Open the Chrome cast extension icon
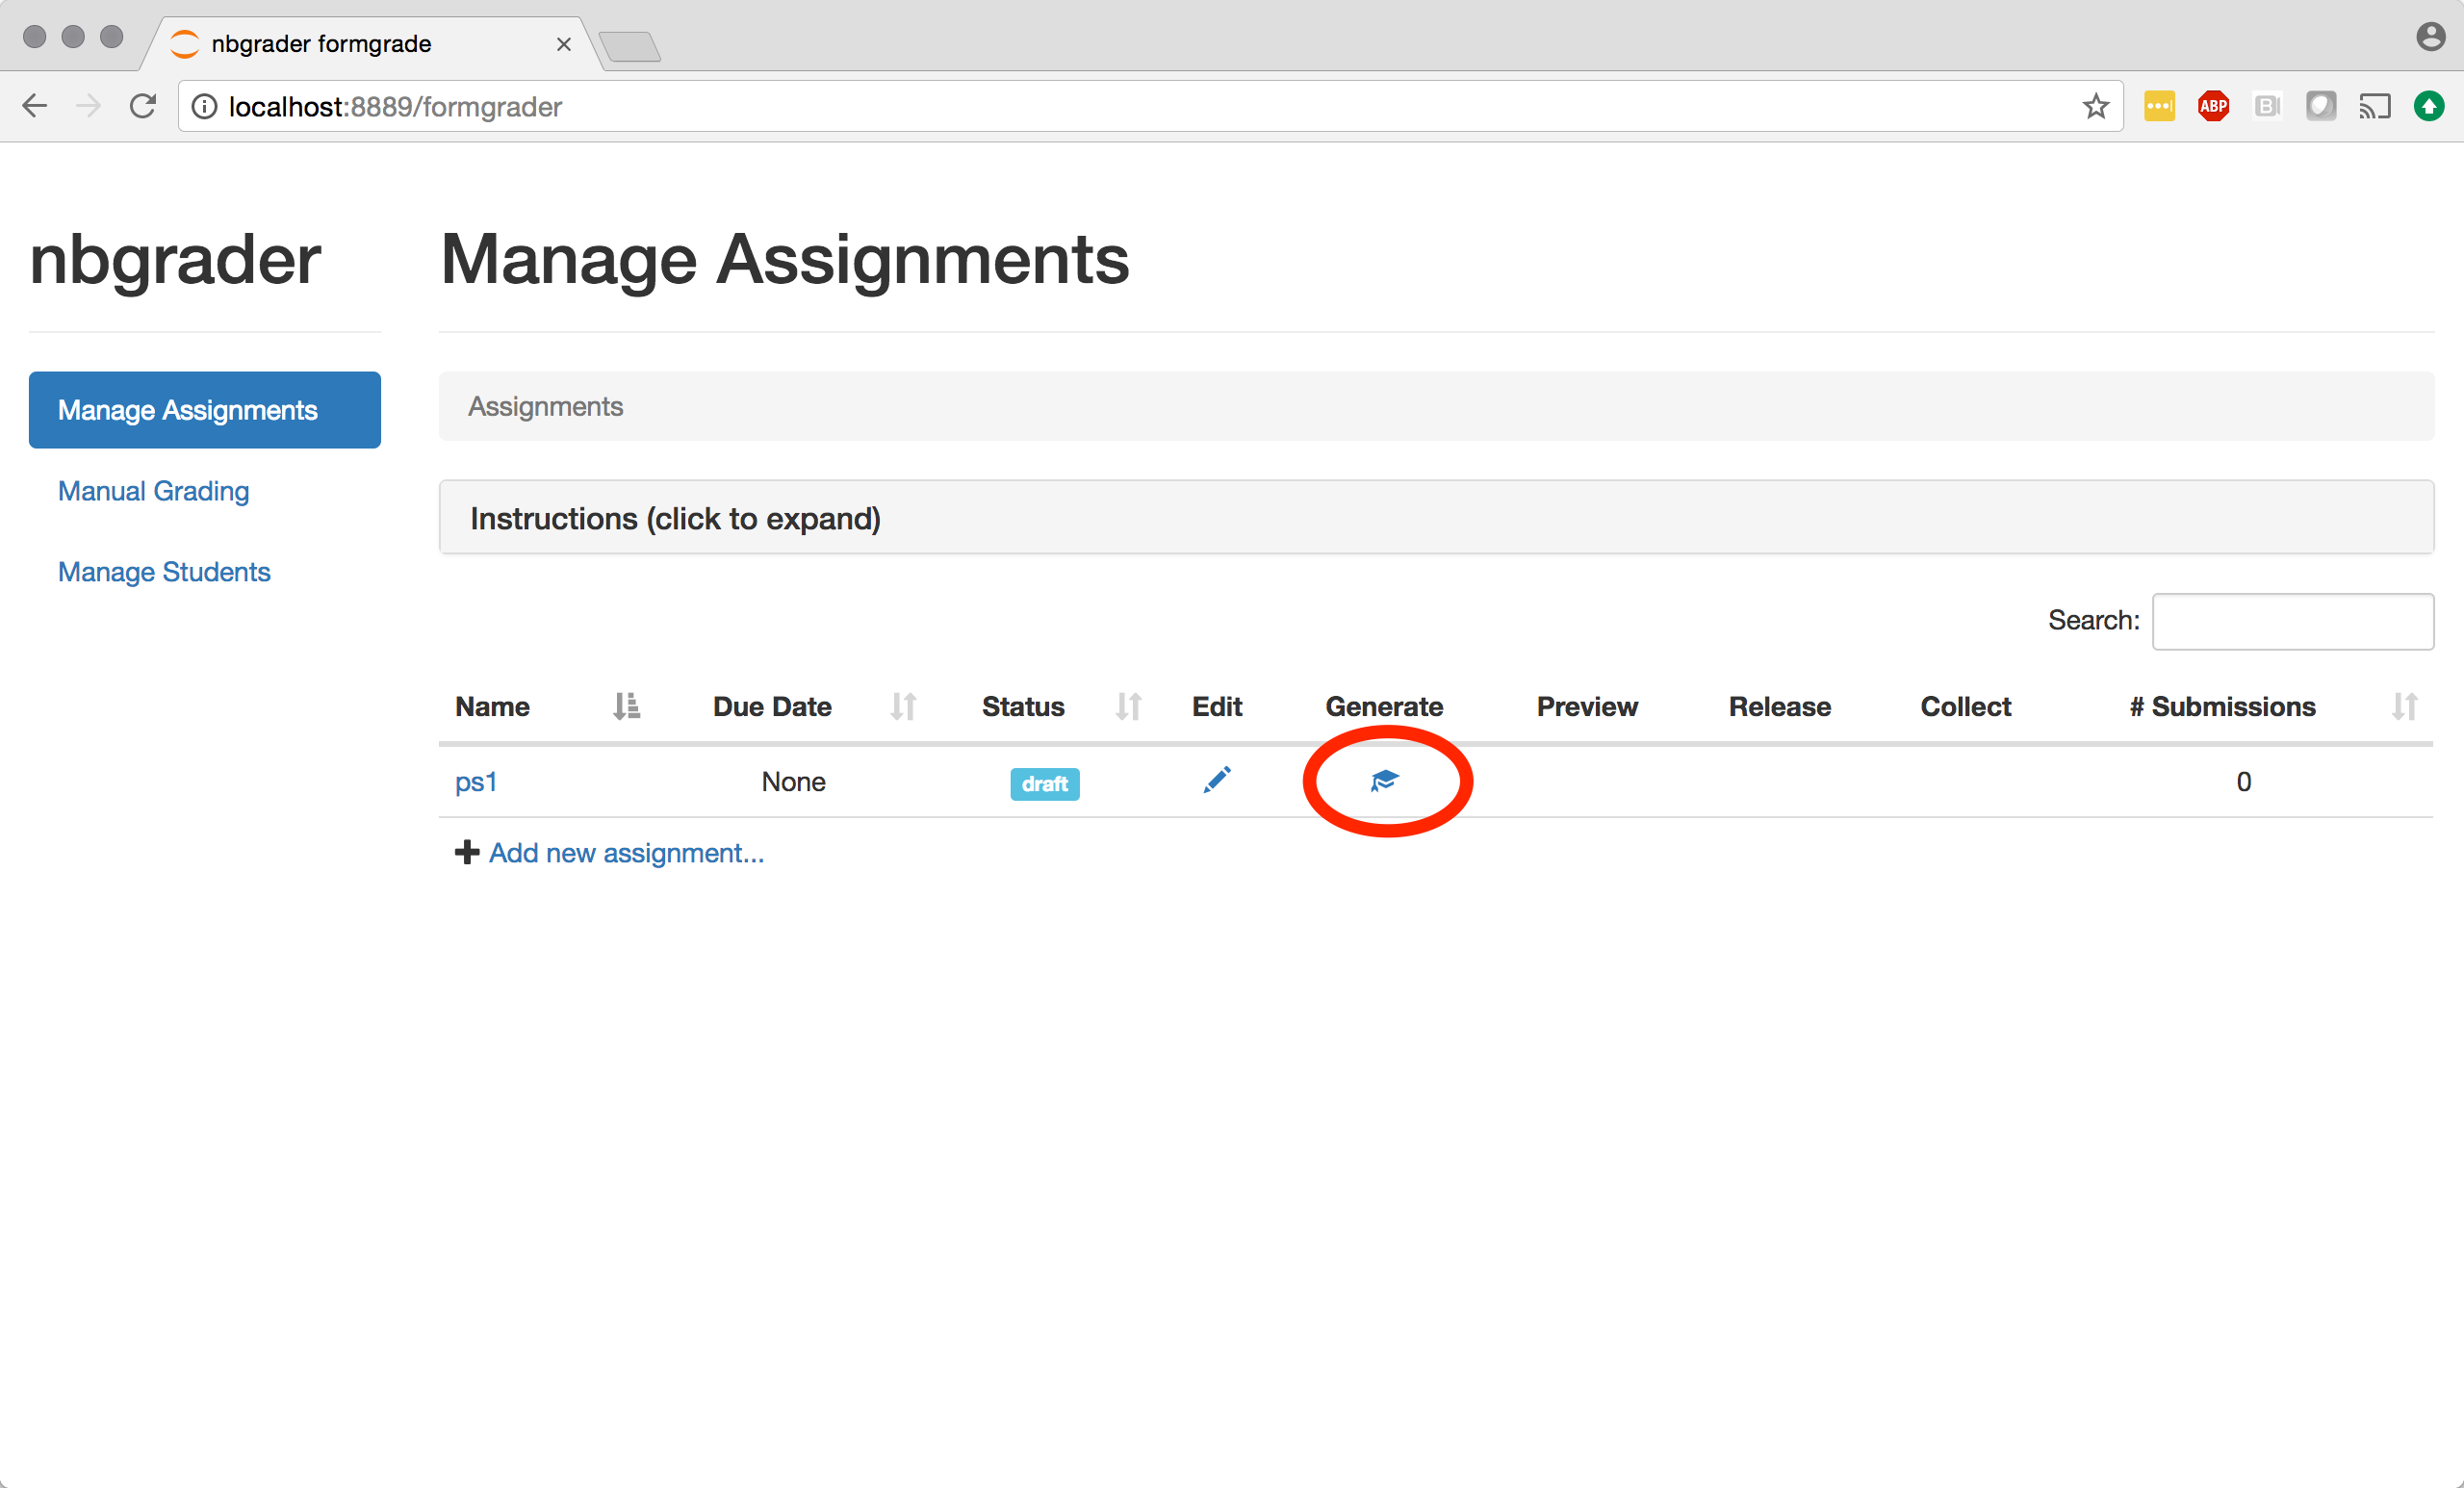The image size is (2464, 1488). (2374, 106)
